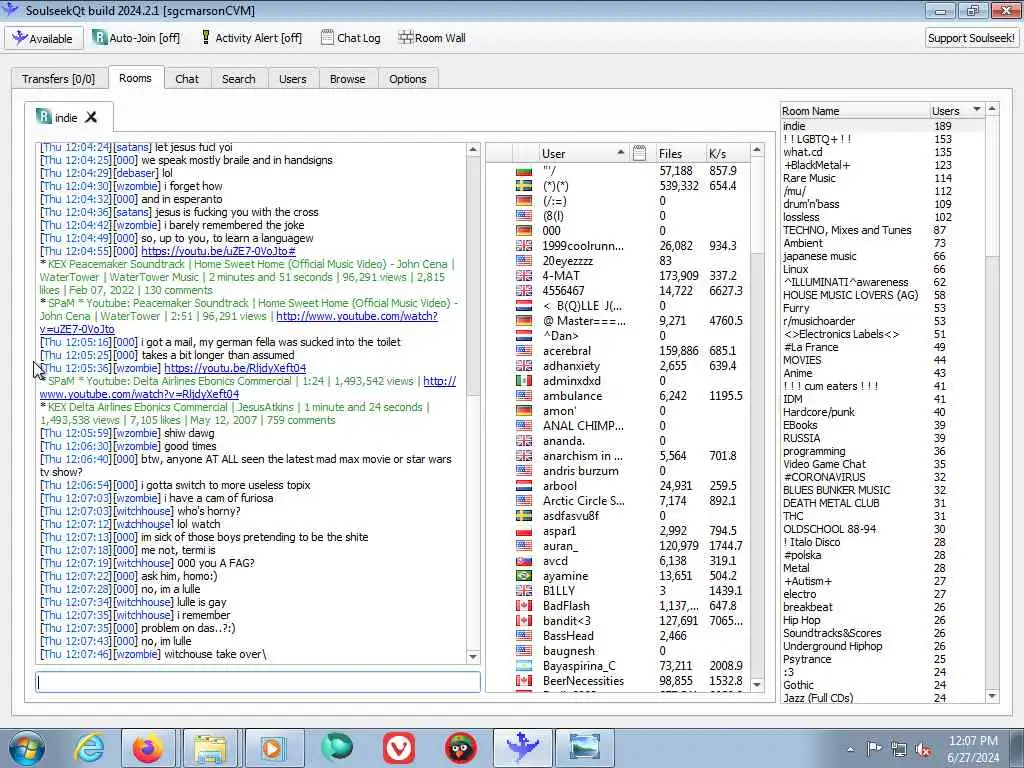Screen dimensions: 1024x768
Task: Click flag icon beside user Bayaspirina_C
Action: click(x=524, y=665)
